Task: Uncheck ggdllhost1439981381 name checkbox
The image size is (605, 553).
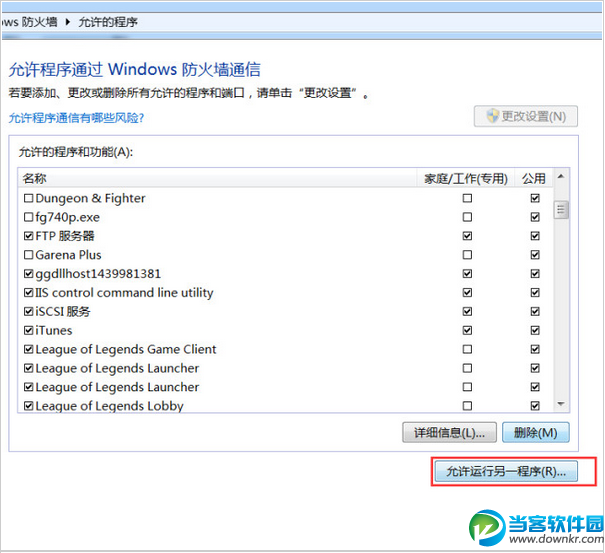Action: point(29,274)
